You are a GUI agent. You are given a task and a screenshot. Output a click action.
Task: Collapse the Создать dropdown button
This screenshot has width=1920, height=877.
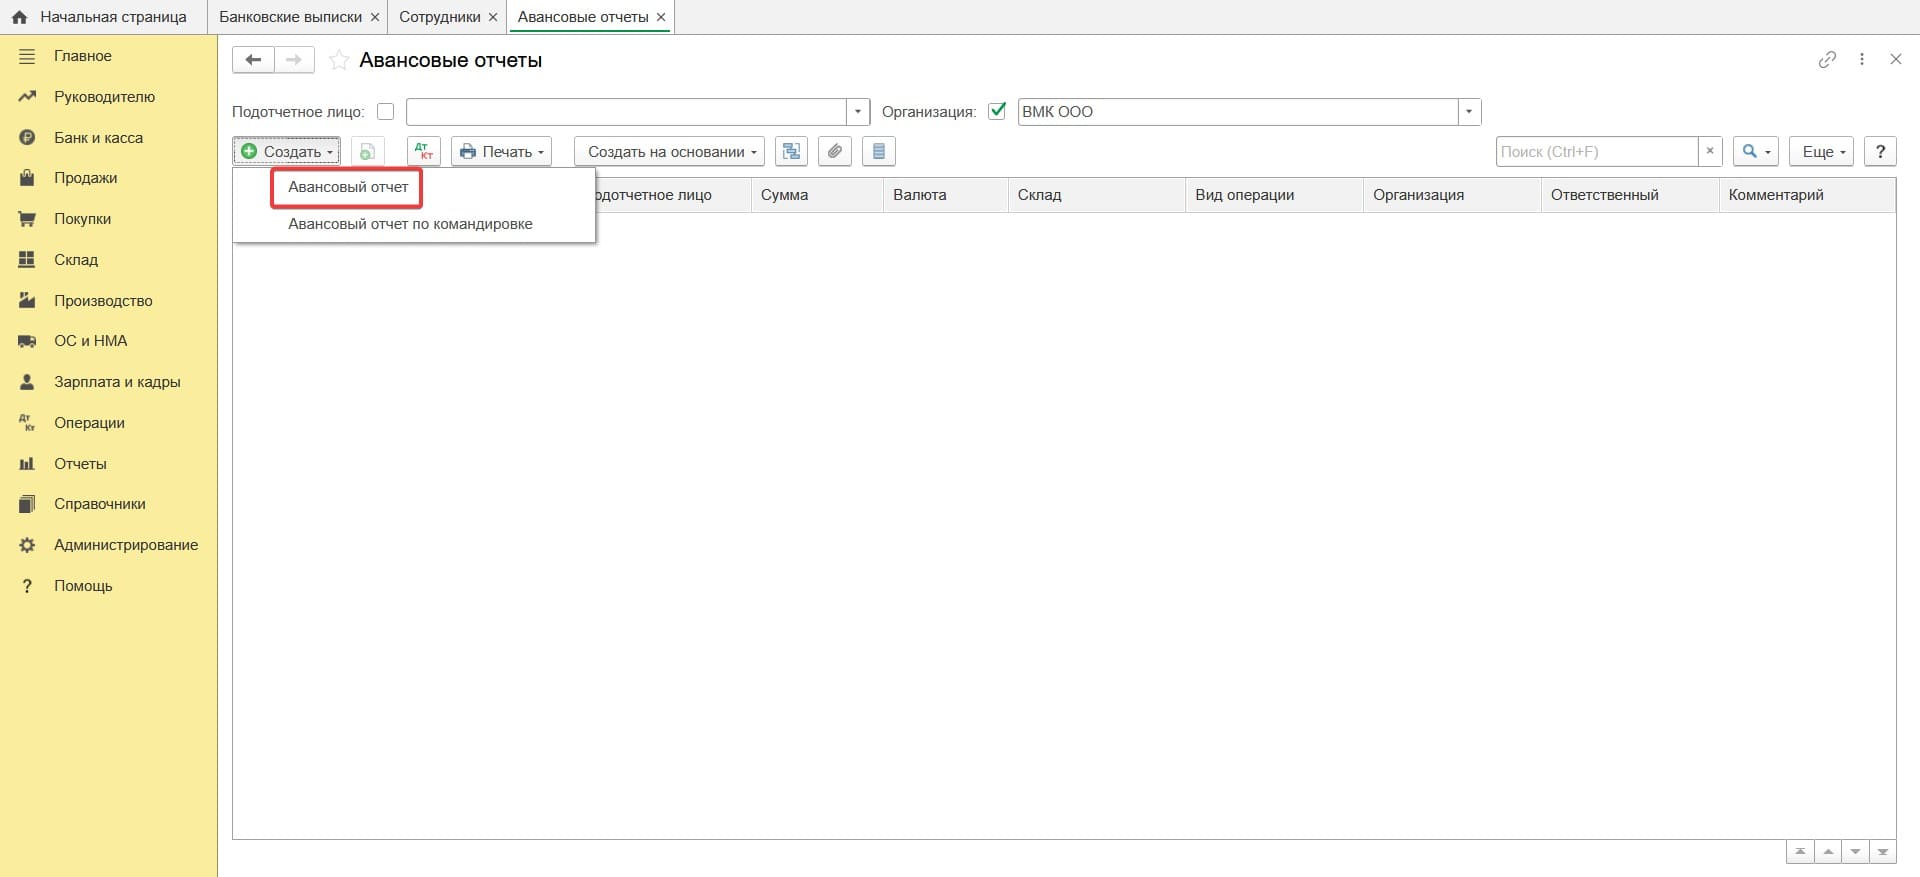tap(287, 152)
